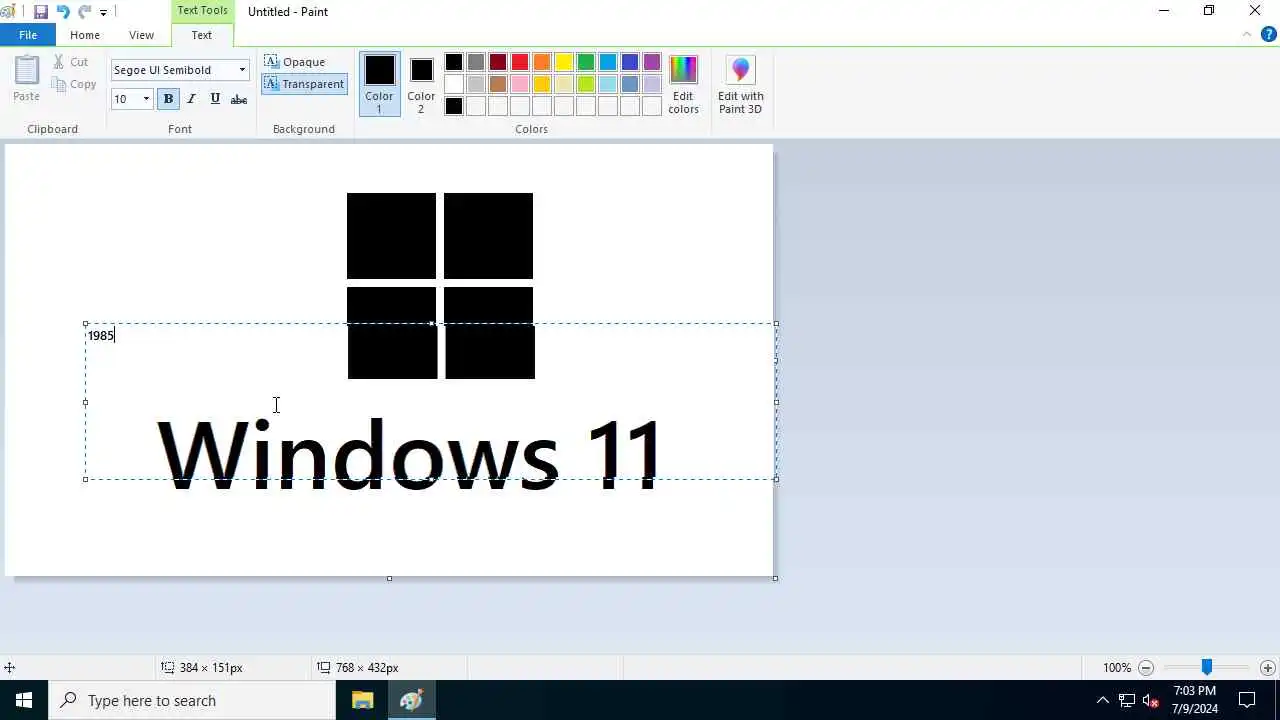Toggle Italic text formatting
Viewport: 1280px width, 720px height.
pyautogui.click(x=191, y=99)
